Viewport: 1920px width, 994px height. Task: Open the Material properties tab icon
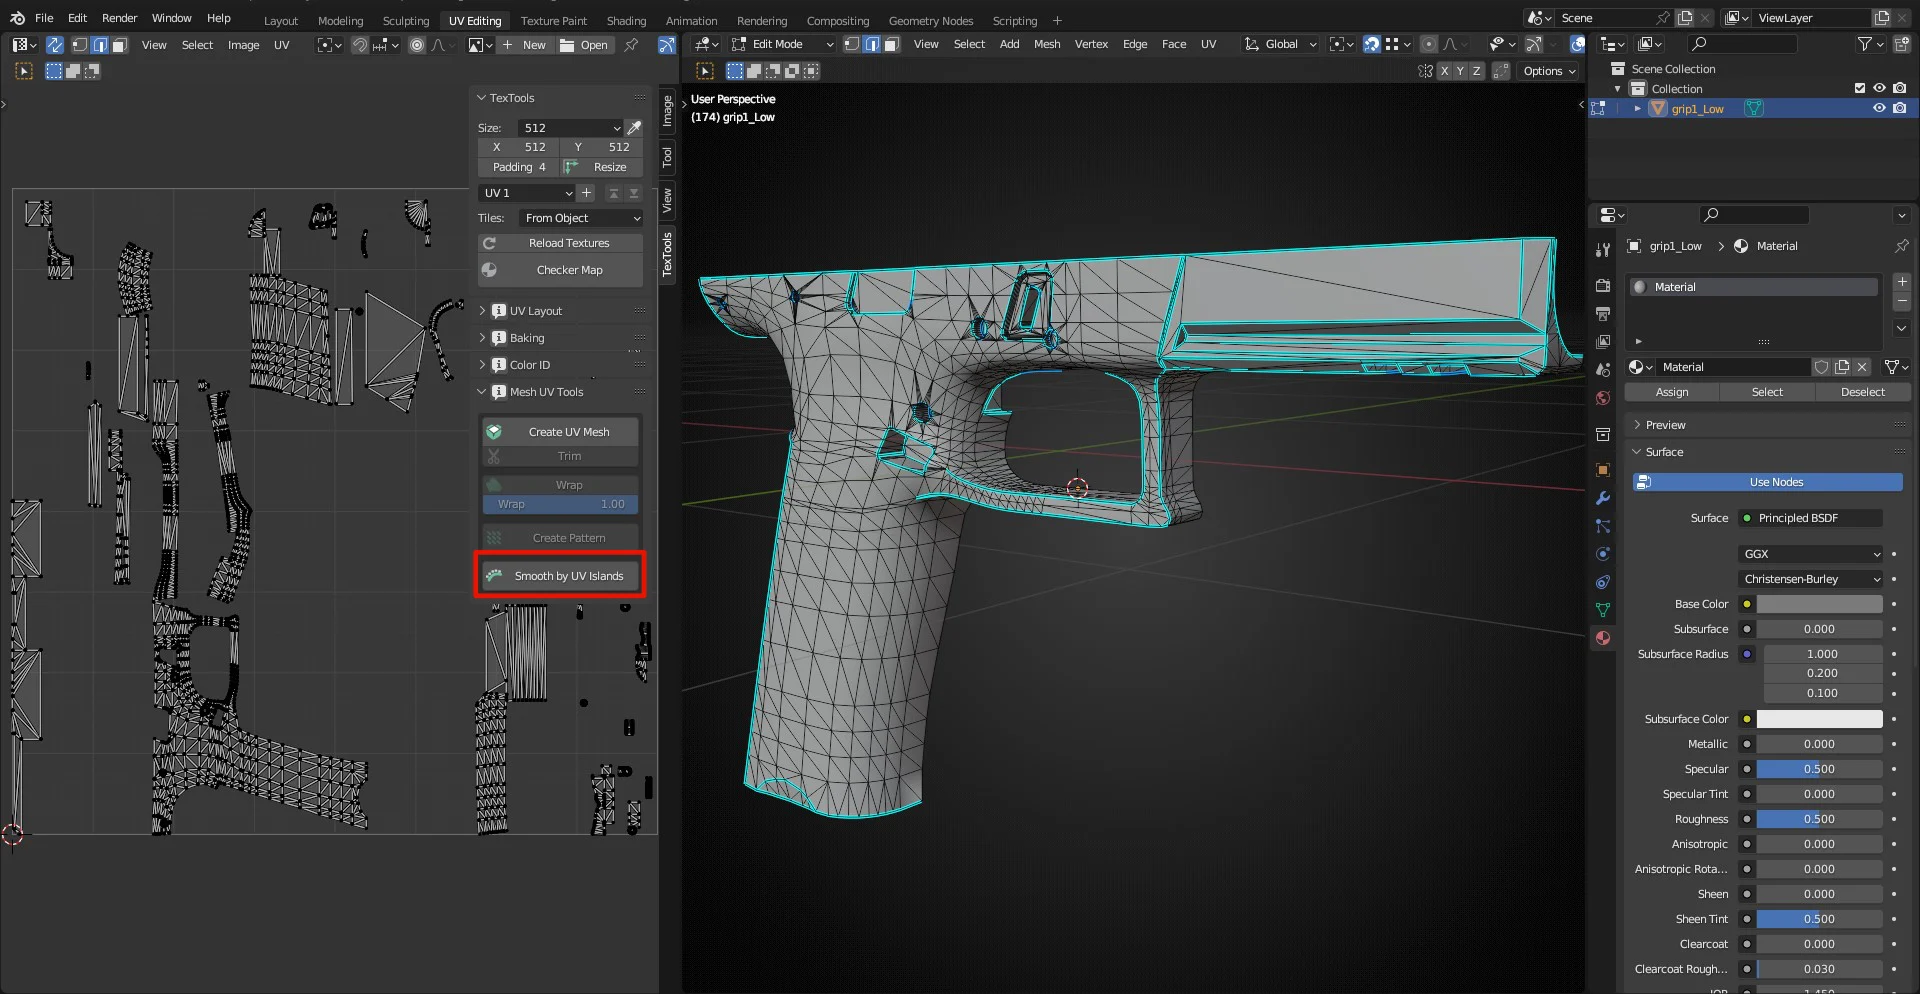(1603, 638)
